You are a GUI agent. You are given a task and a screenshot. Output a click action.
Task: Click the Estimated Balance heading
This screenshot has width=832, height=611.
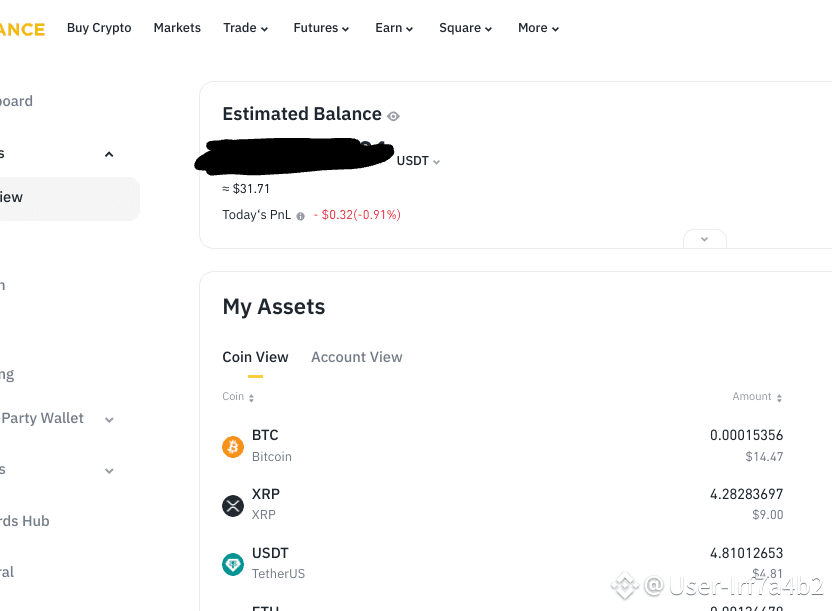pyautogui.click(x=302, y=114)
